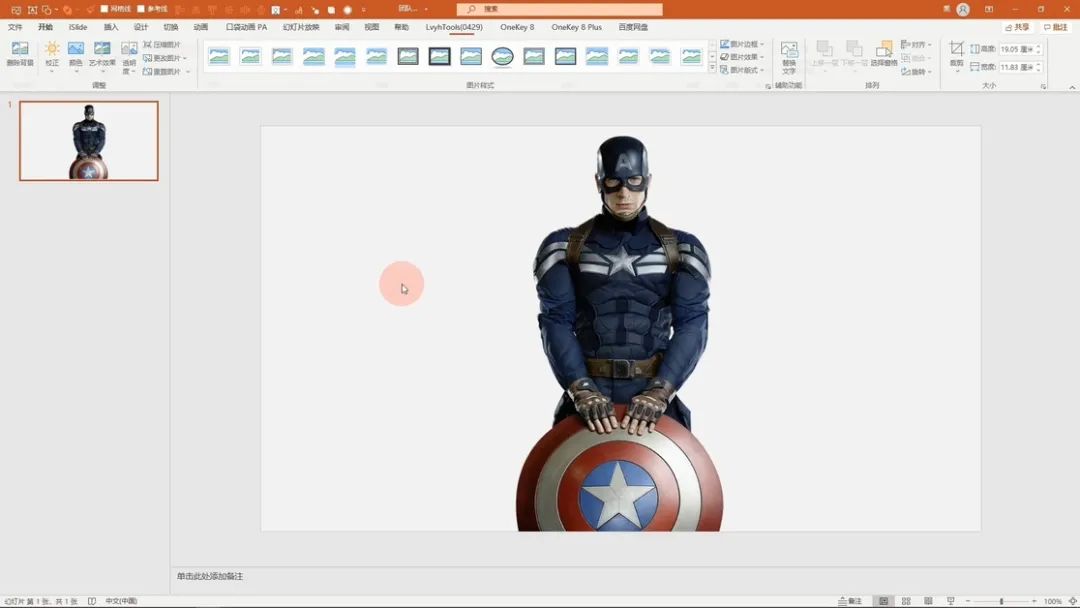Screen dimensions: 1080x608
Task: Click the zoom slider in status bar
Action: pos(1002,601)
